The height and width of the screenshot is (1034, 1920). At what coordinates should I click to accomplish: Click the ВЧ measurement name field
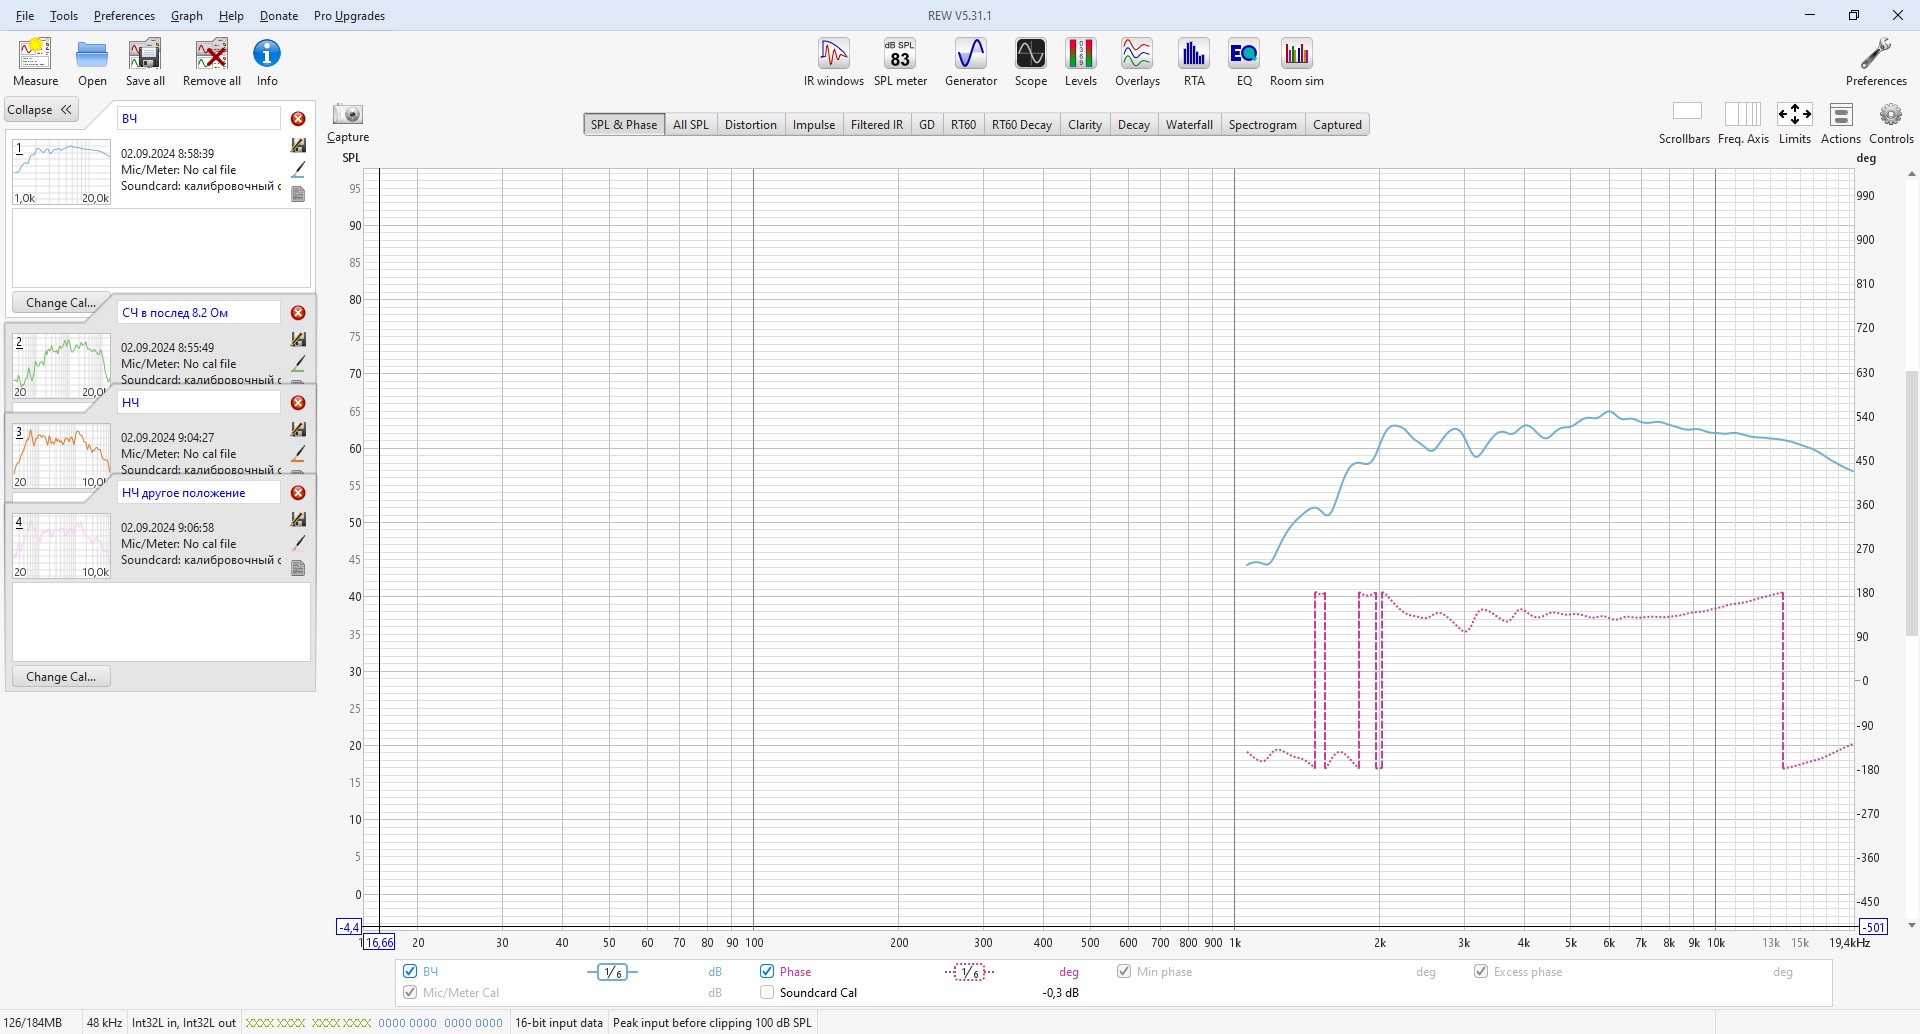pos(199,118)
